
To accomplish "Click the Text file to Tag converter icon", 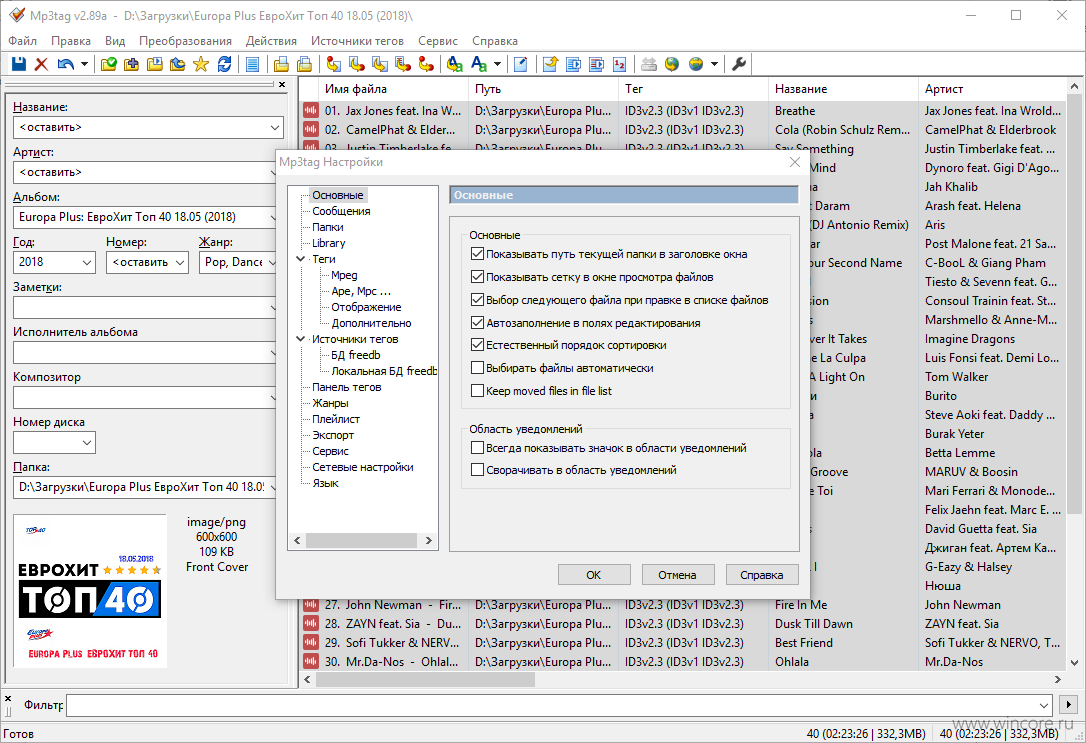I will (x=402, y=64).
